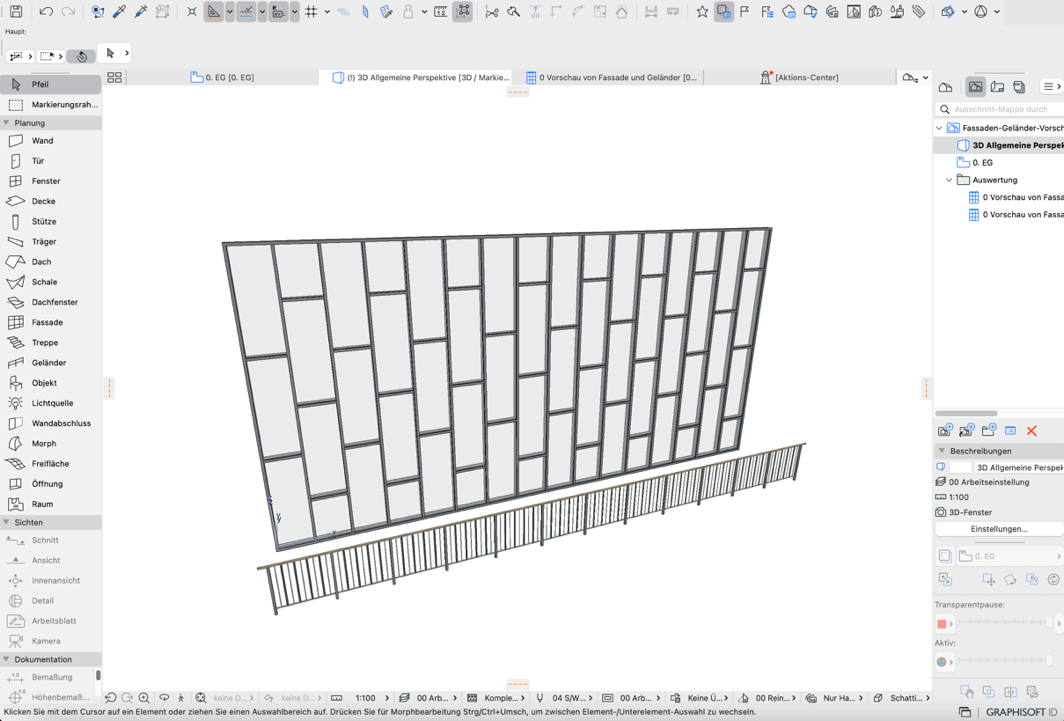The image size is (1064, 721).
Task: Click the flag icon in top toolbar
Action: coord(745,12)
